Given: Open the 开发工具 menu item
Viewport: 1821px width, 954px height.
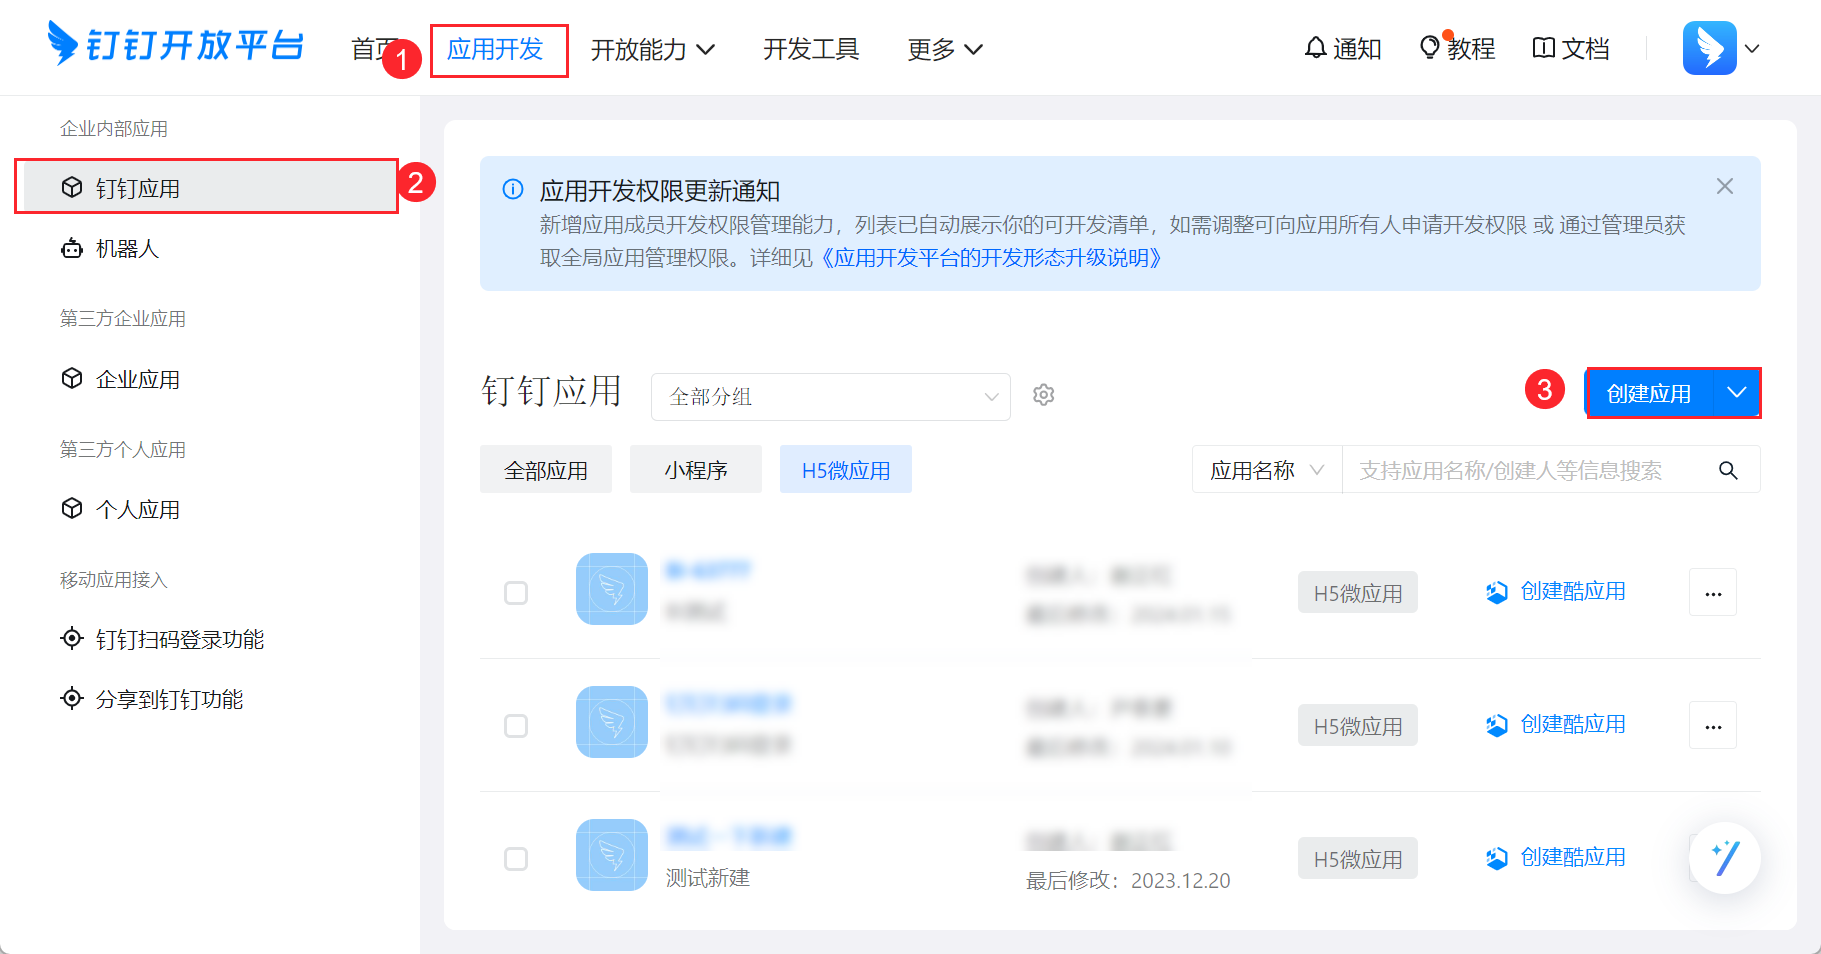Looking at the screenshot, I should [x=811, y=49].
